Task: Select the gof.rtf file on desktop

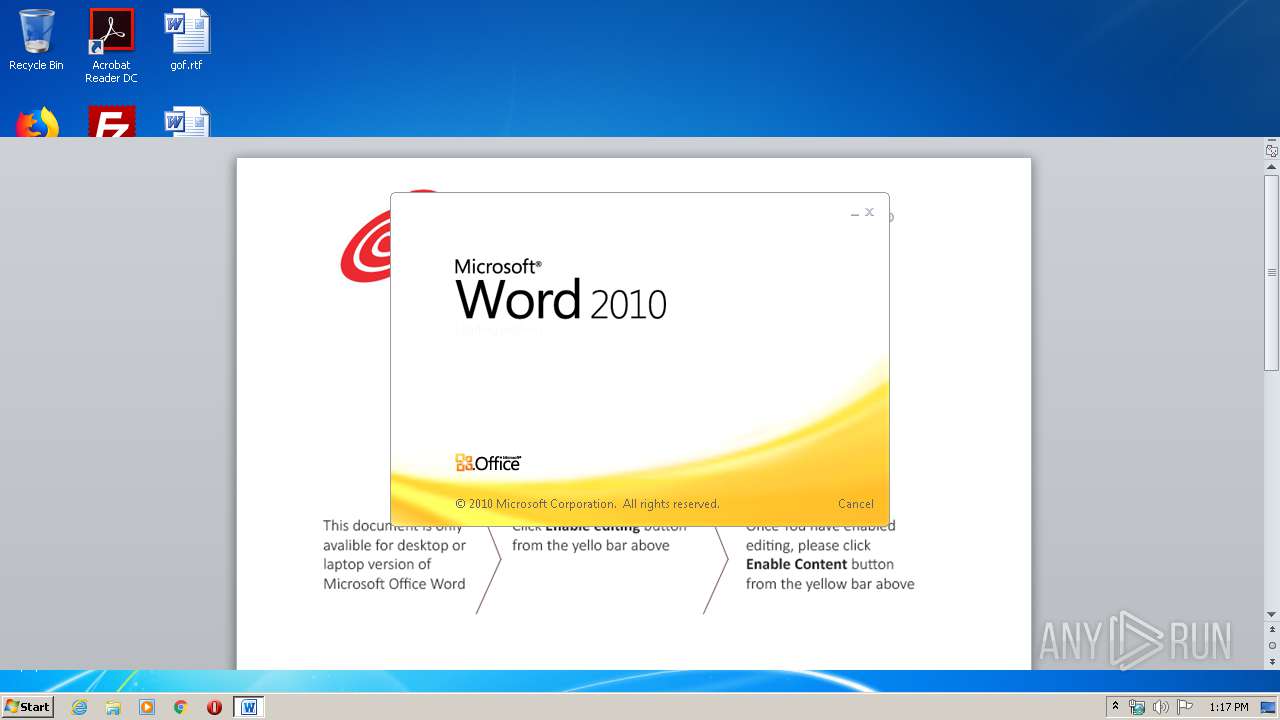Action: (186, 40)
